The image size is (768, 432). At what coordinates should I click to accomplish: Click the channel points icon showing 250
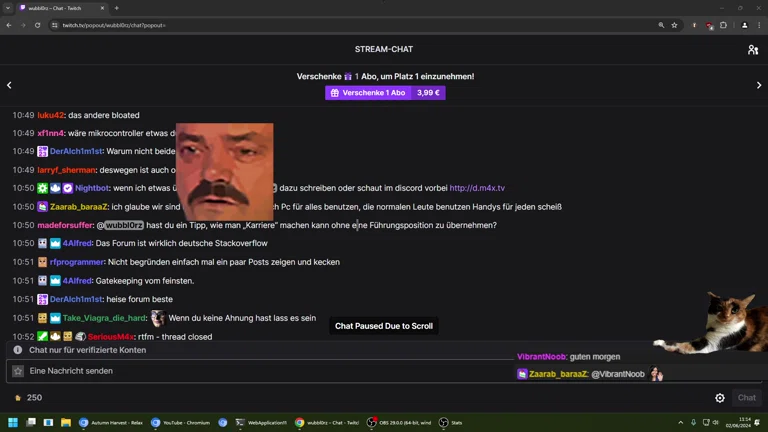click(18, 398)
